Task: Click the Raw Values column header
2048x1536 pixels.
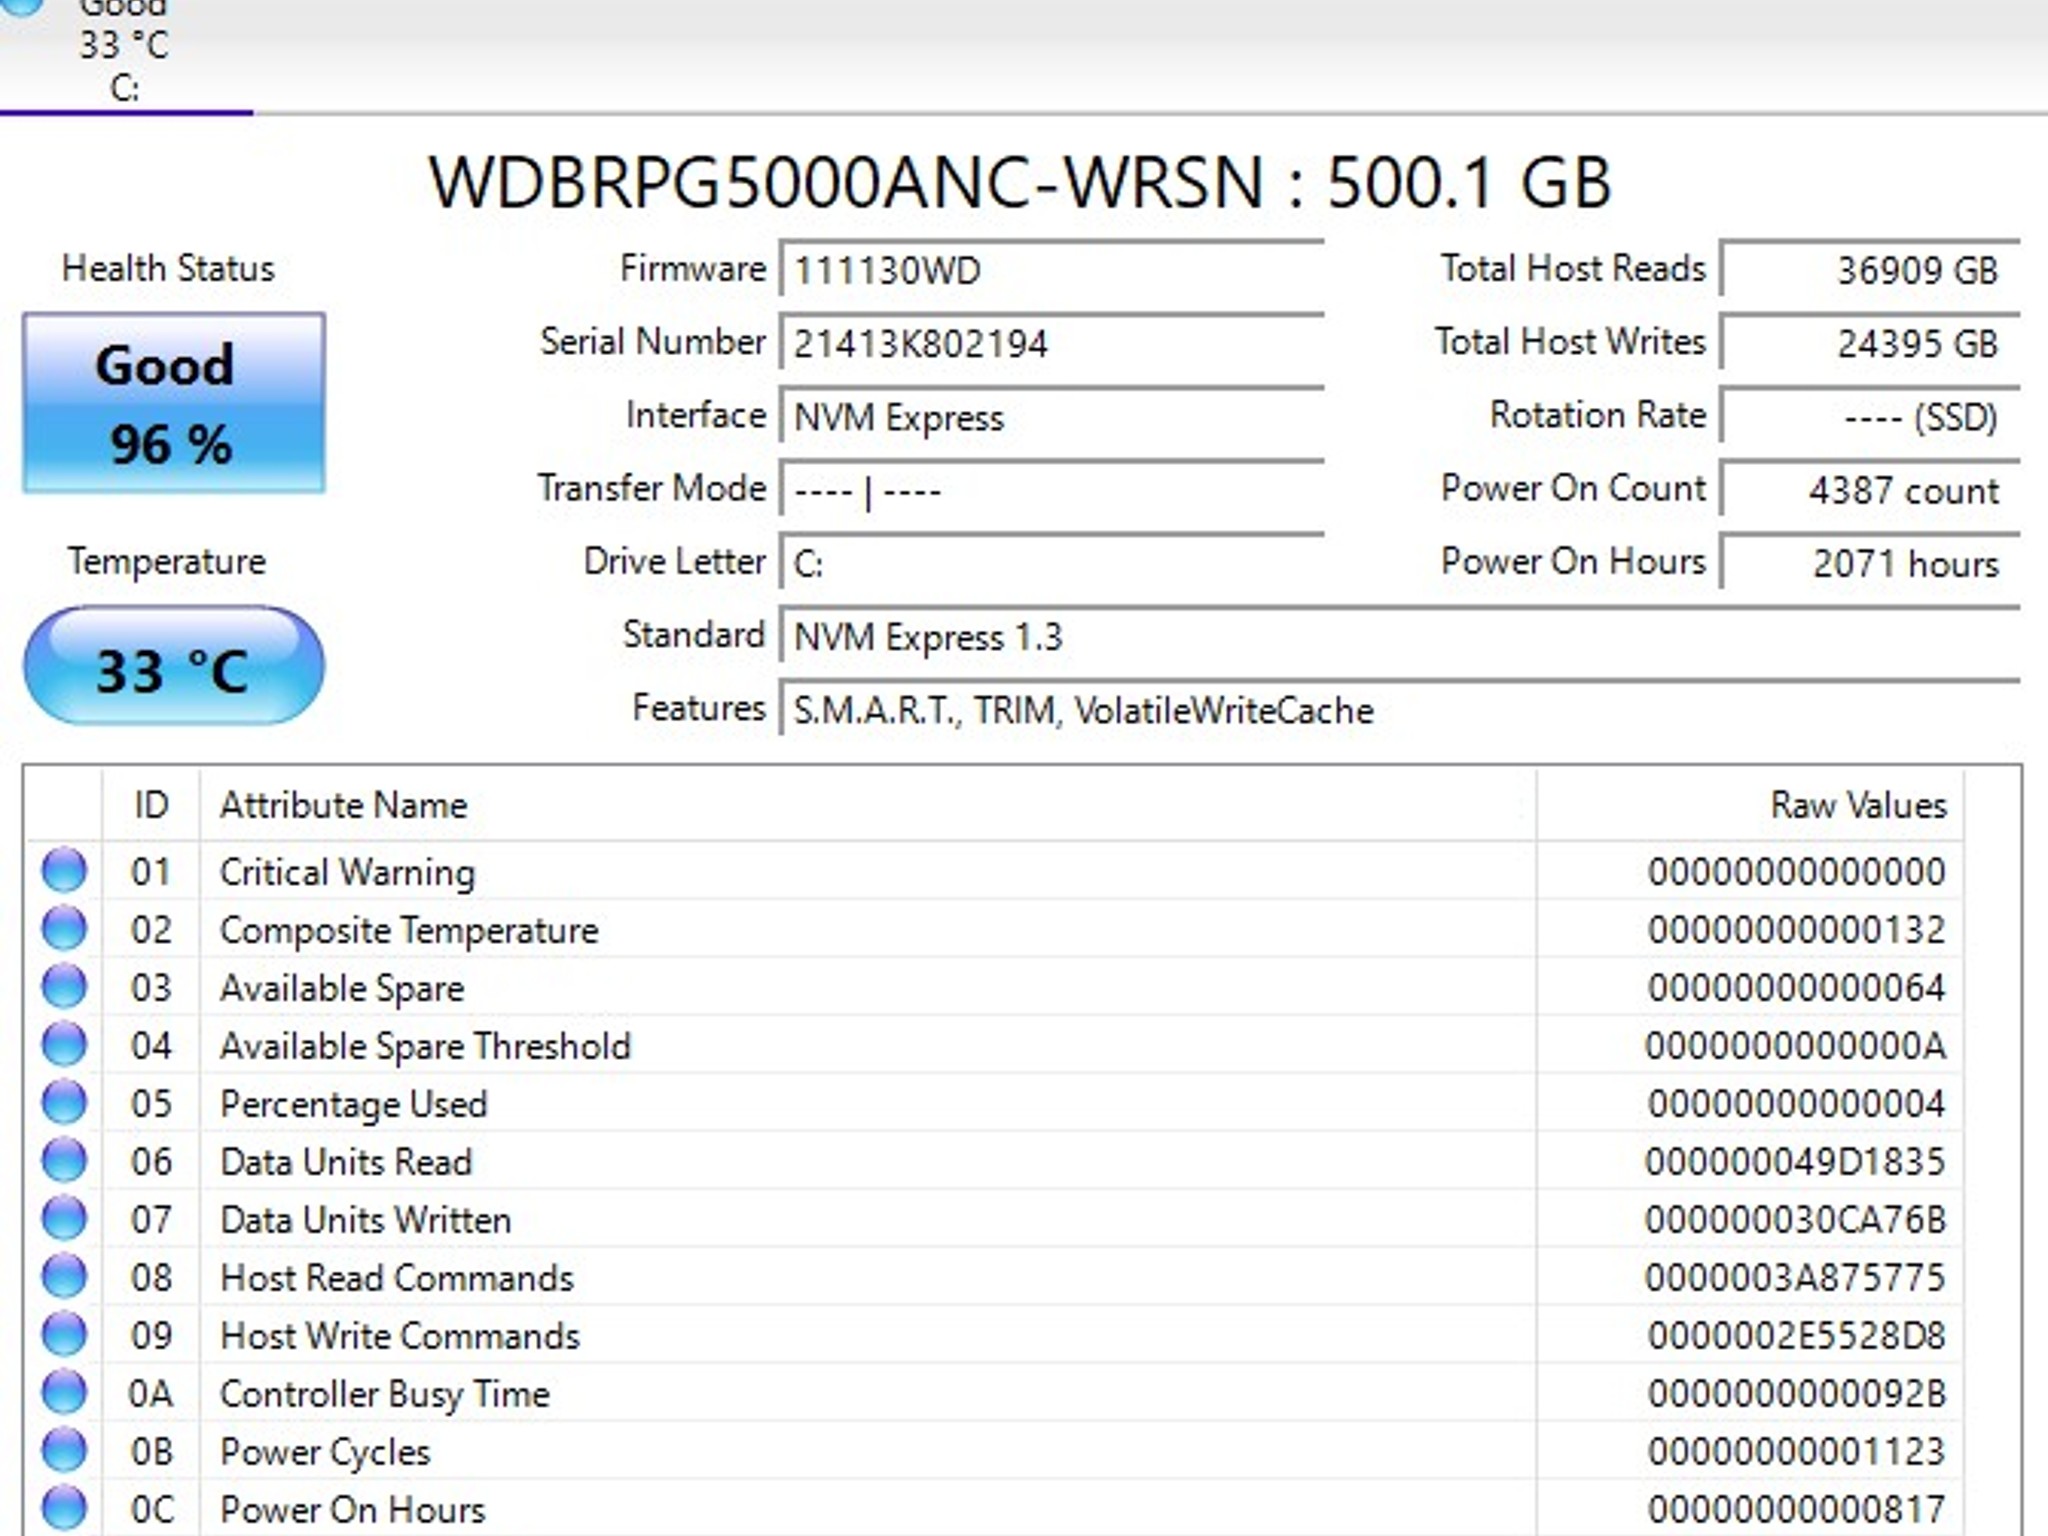Action: 1750,805
